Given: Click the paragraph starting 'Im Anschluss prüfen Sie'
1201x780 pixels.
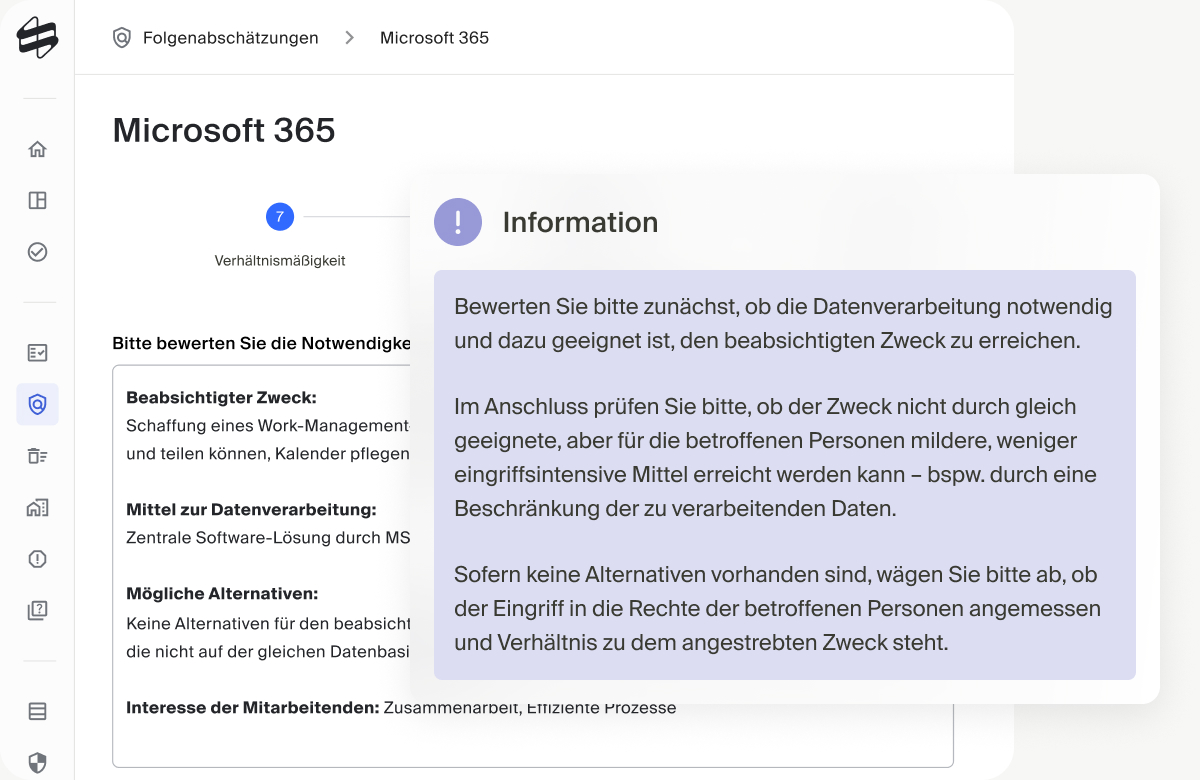Looking at the screenshot, I should point(775,457).
